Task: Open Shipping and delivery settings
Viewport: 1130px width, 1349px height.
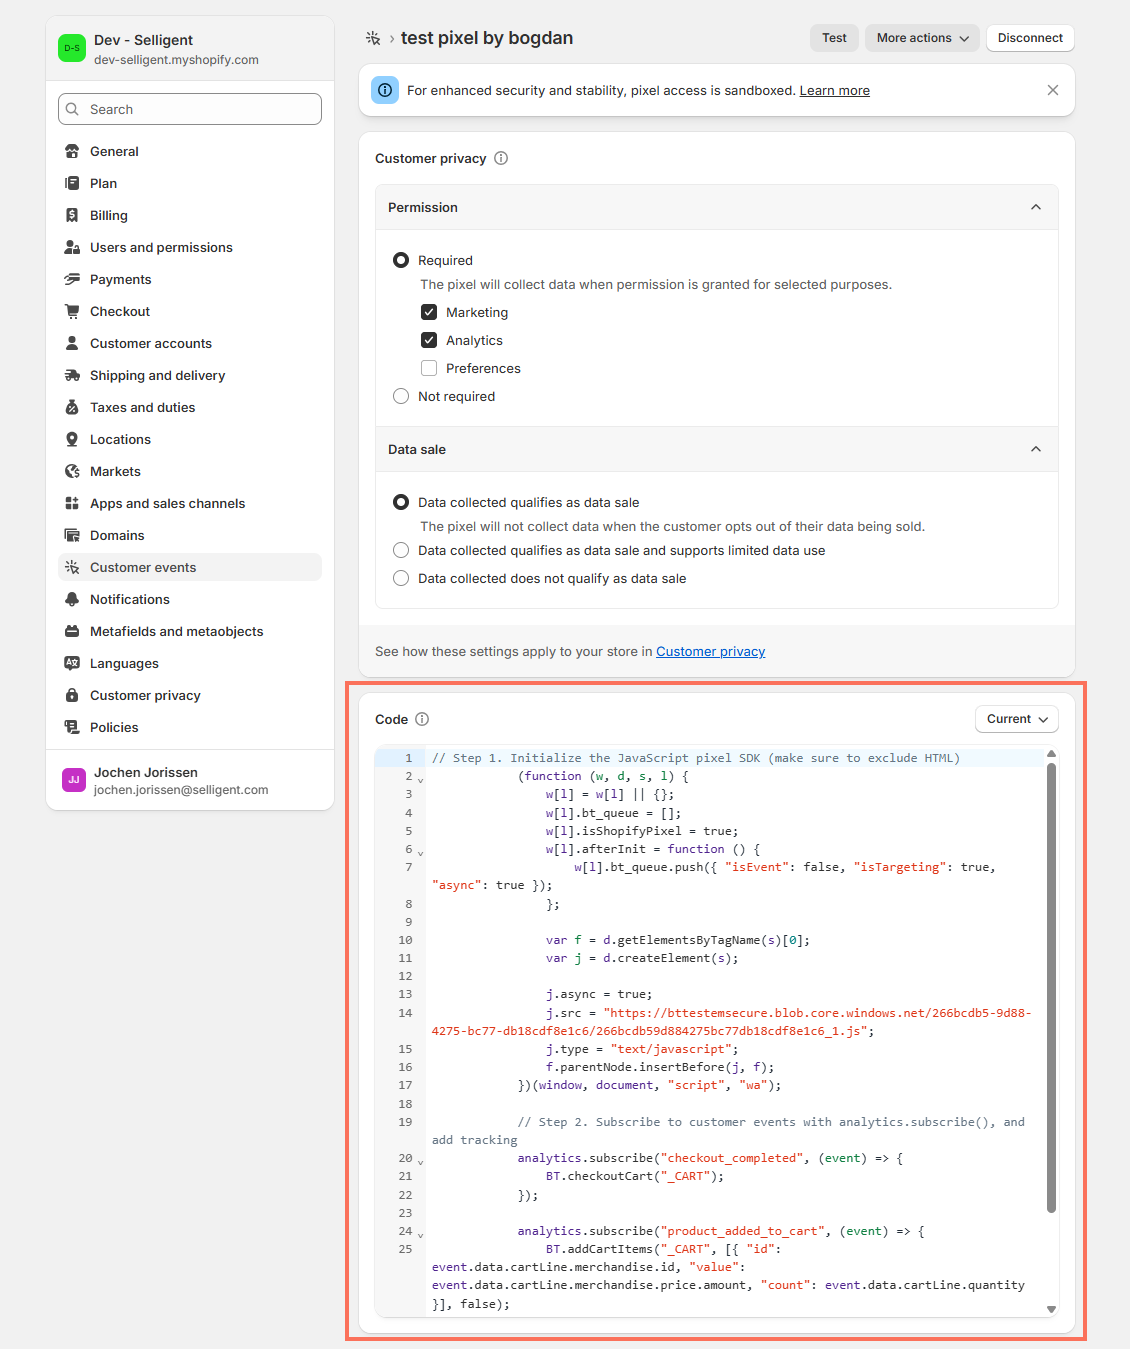Action: pos(157,375)
